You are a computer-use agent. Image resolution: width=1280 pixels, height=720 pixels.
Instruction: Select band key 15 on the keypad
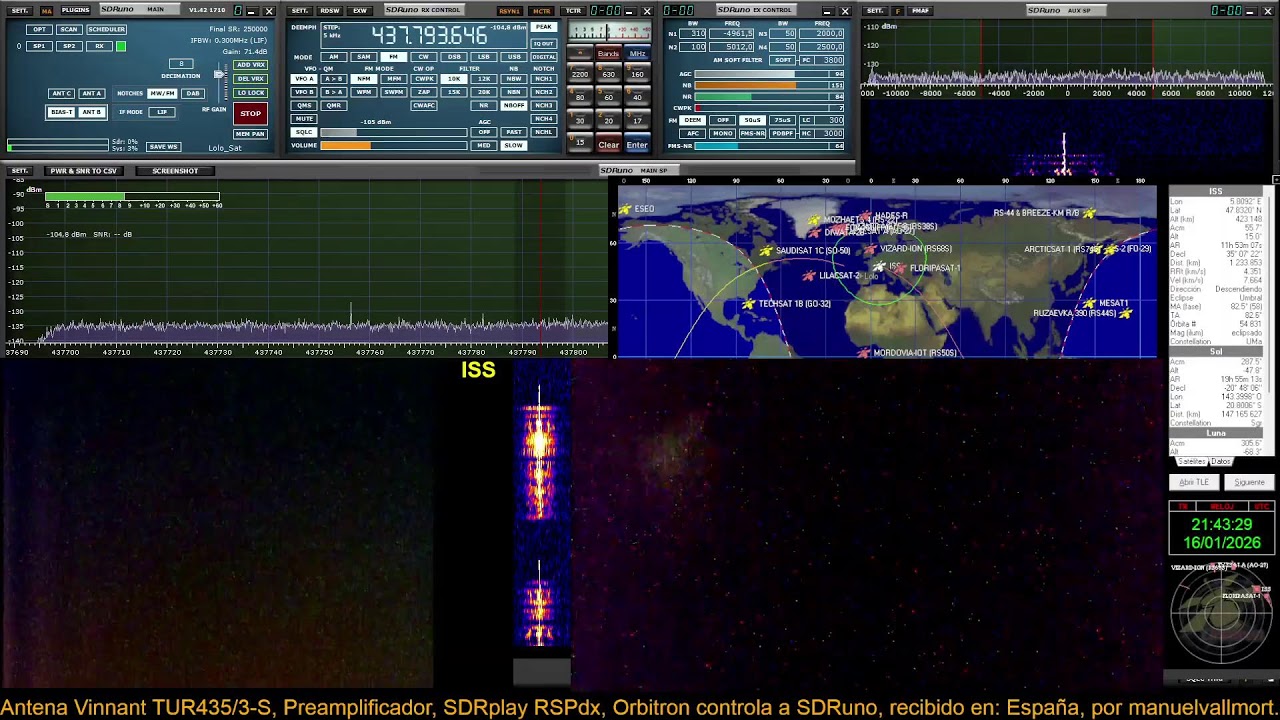(580, 143)
